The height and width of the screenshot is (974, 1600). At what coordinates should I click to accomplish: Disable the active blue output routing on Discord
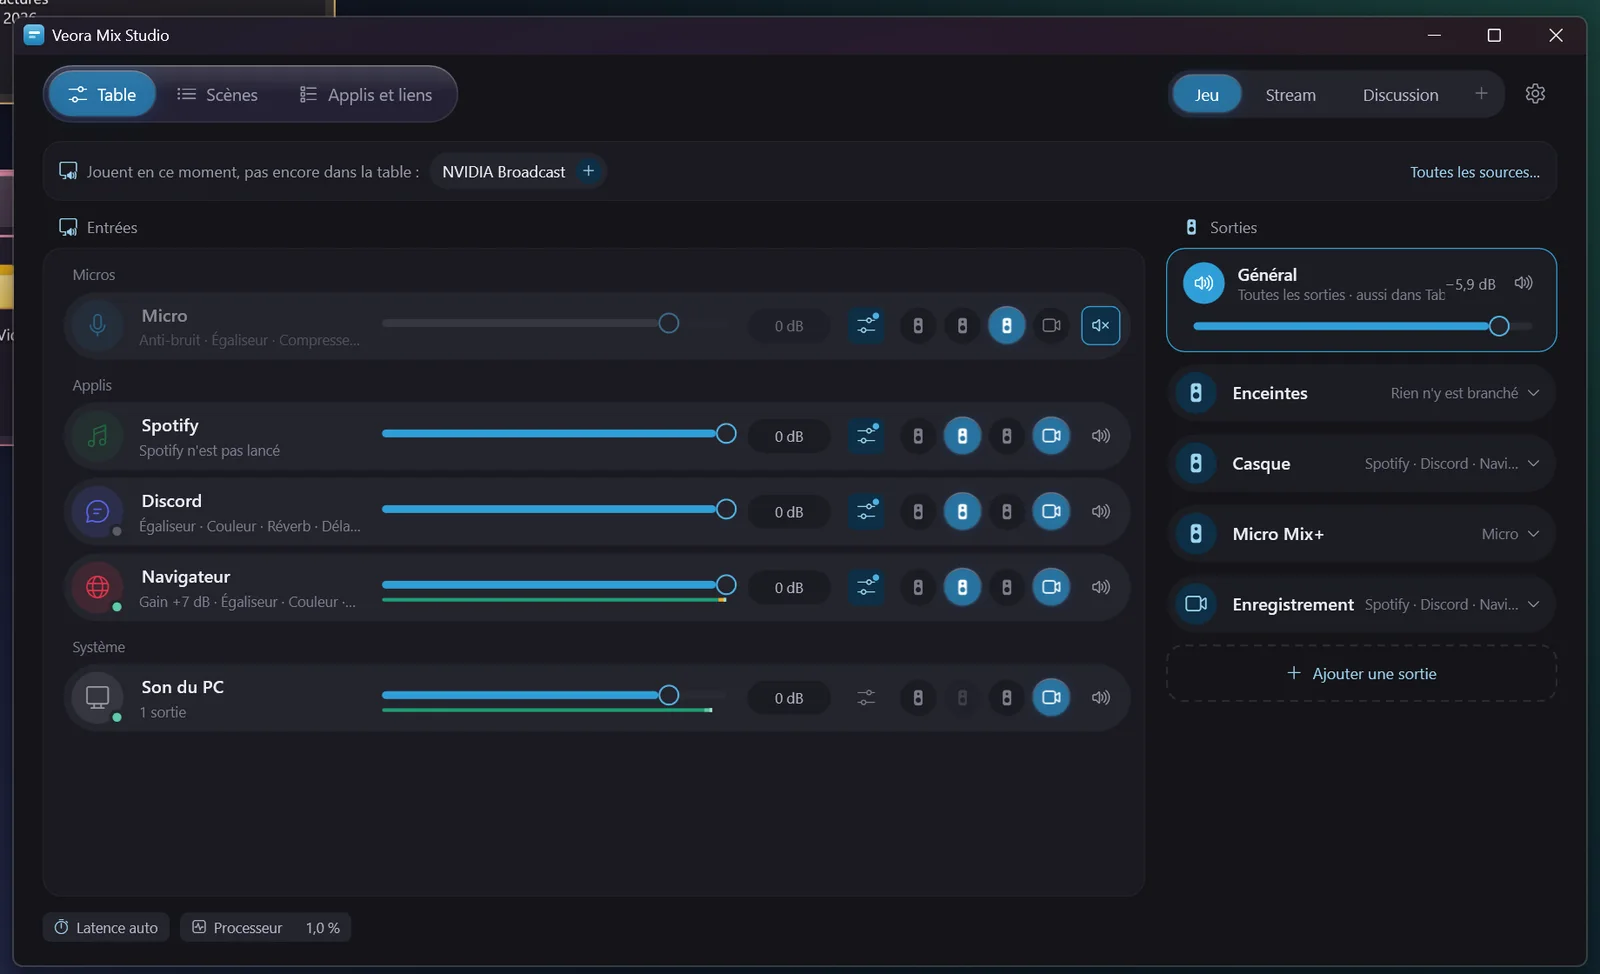point(962,511)
